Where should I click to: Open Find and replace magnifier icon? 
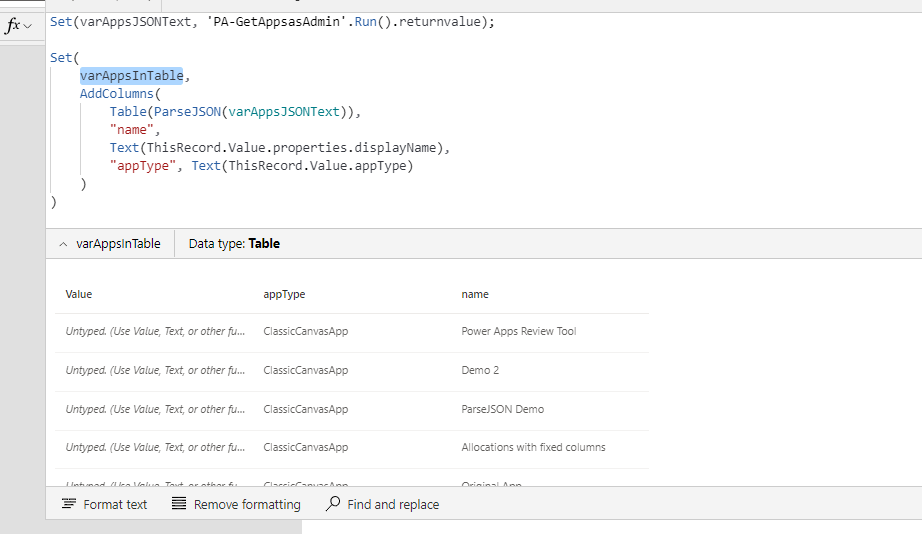(333, 504)
